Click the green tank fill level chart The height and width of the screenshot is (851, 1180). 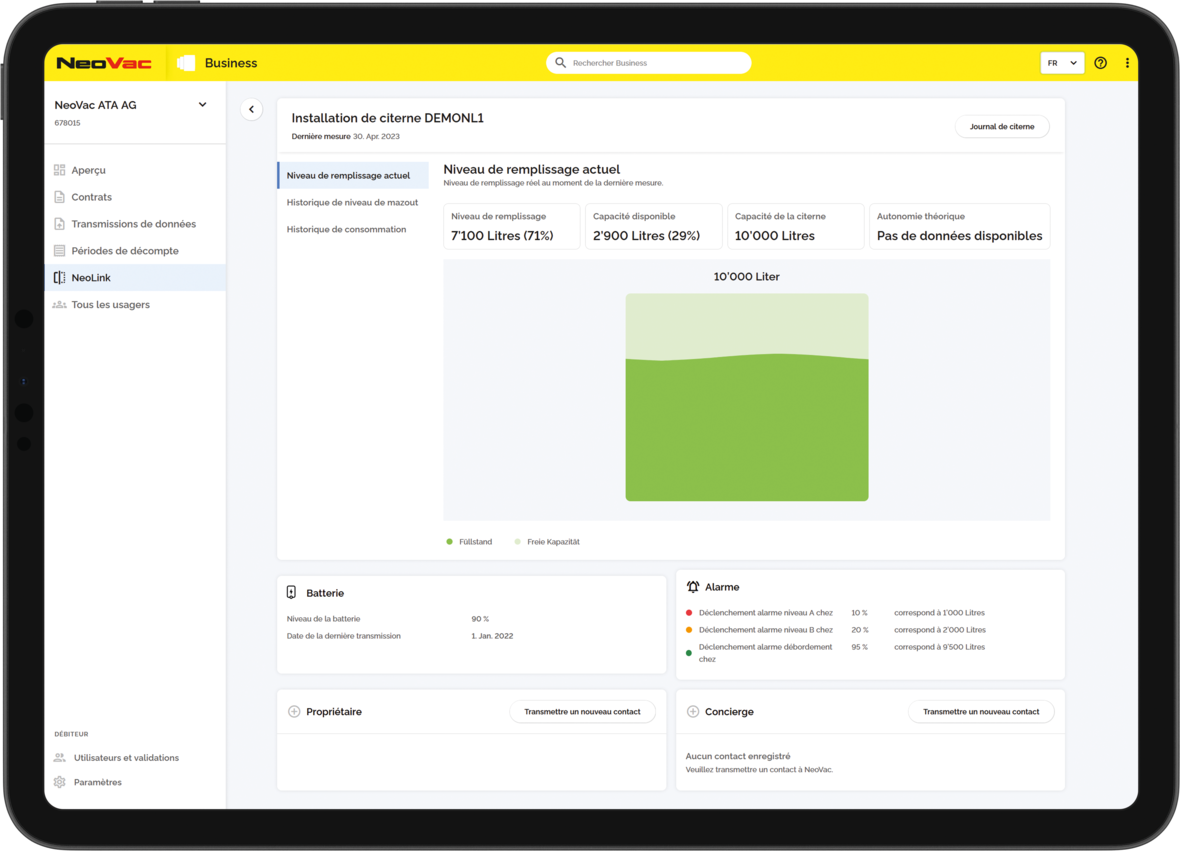747,430
